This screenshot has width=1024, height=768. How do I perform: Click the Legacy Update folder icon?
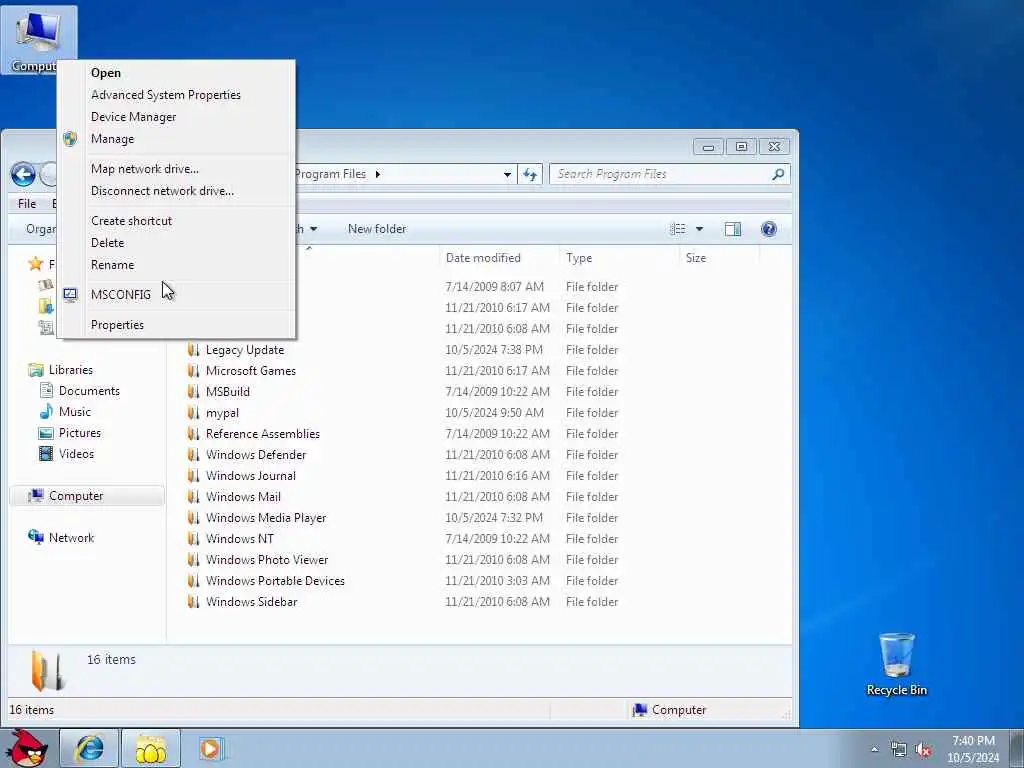193,350
